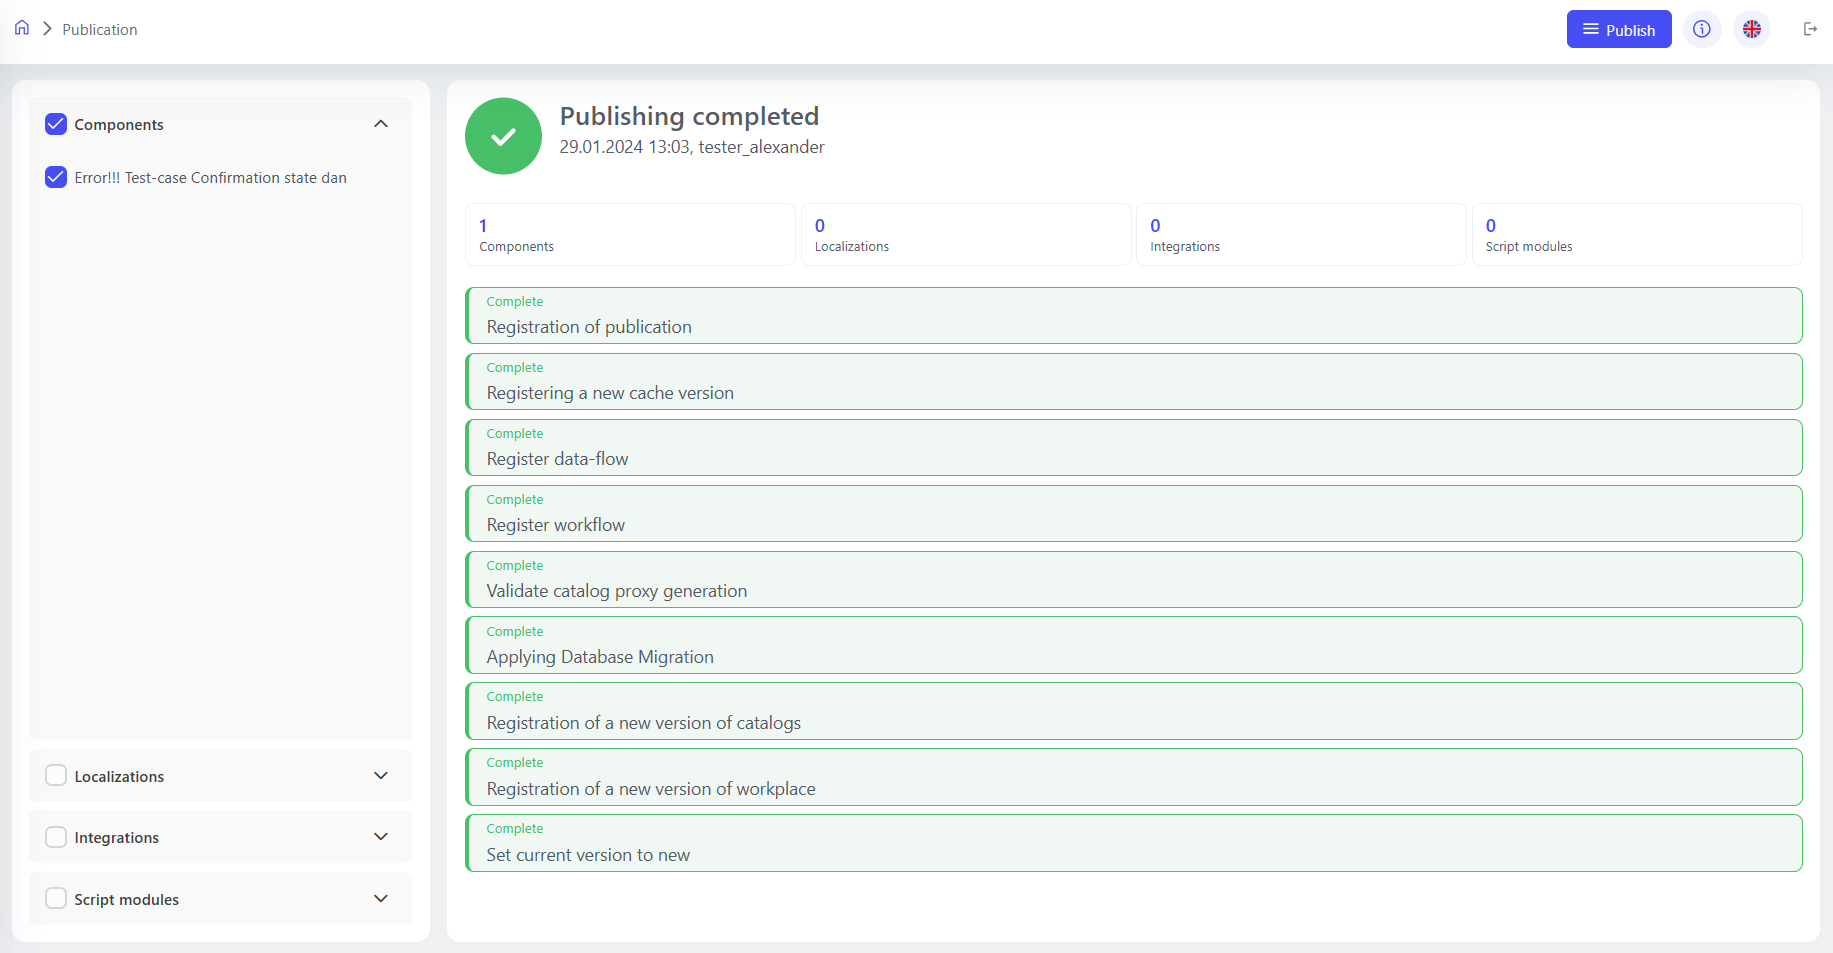The image size is (1833, 953).
Task: Click the Publication breadcrumb link
Action: point(100,30)
